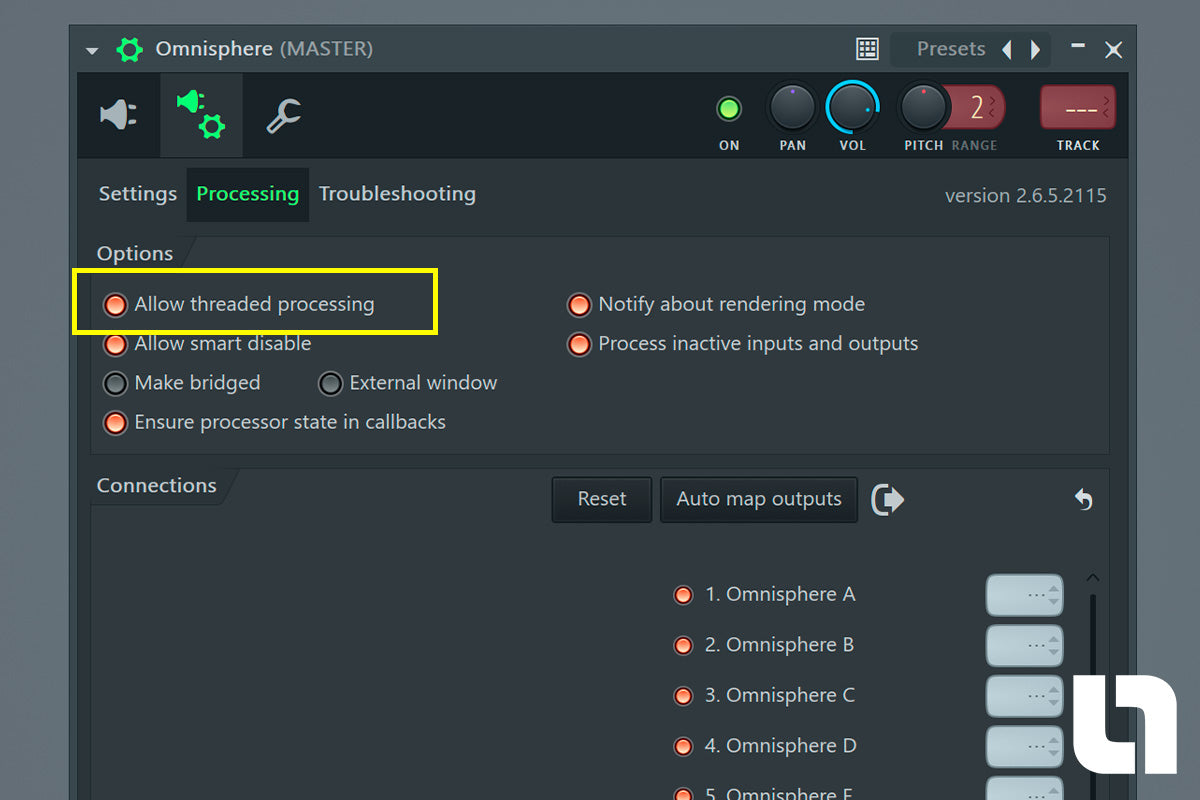
Task: Switch to the Settings tab
Action: click(x=137, y=194)
